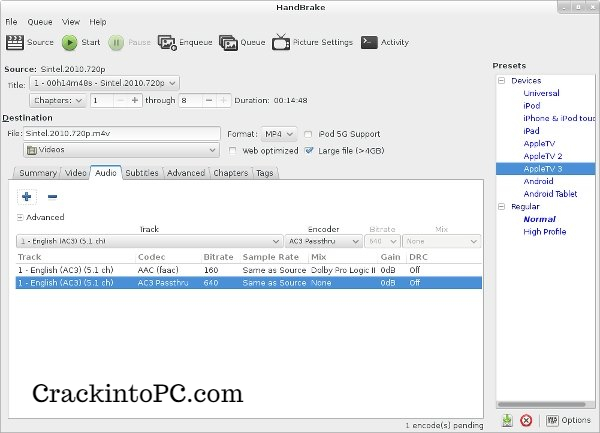Open the Mix None dropdown
600x433 pixels.
tap(442, 241)
